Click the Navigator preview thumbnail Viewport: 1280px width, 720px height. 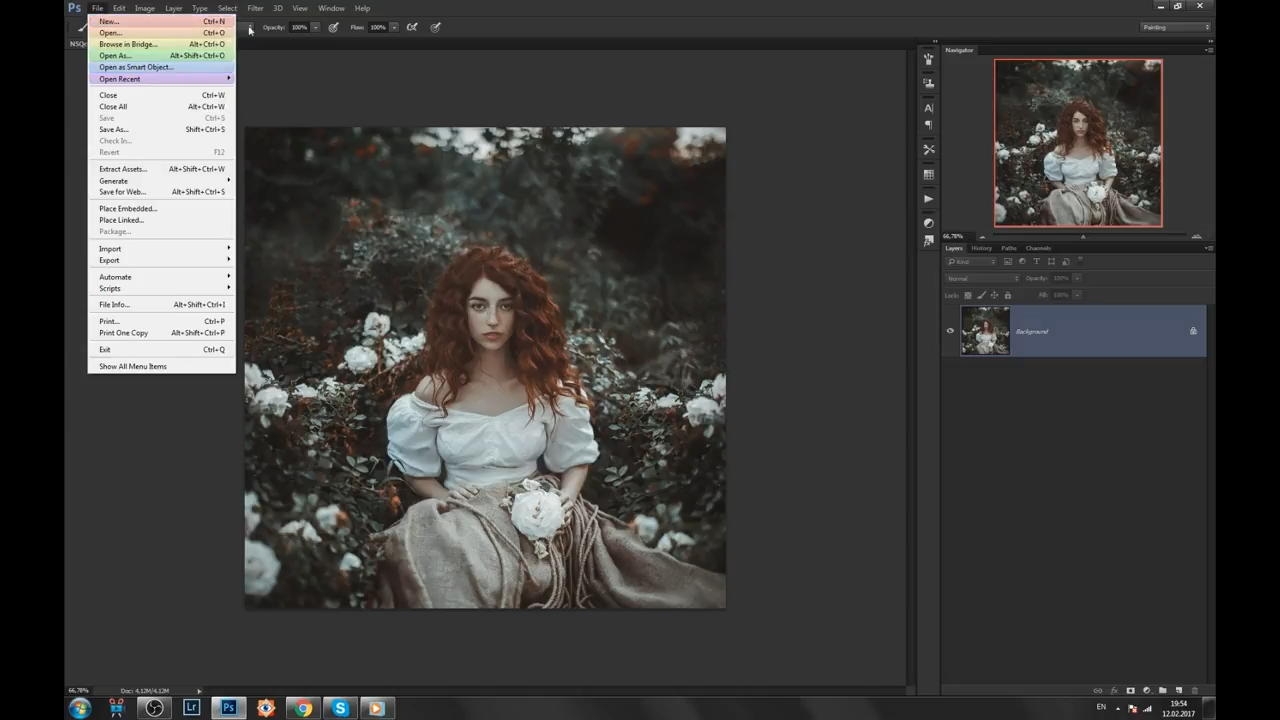pyautogui.click(x=1078, y=143)
